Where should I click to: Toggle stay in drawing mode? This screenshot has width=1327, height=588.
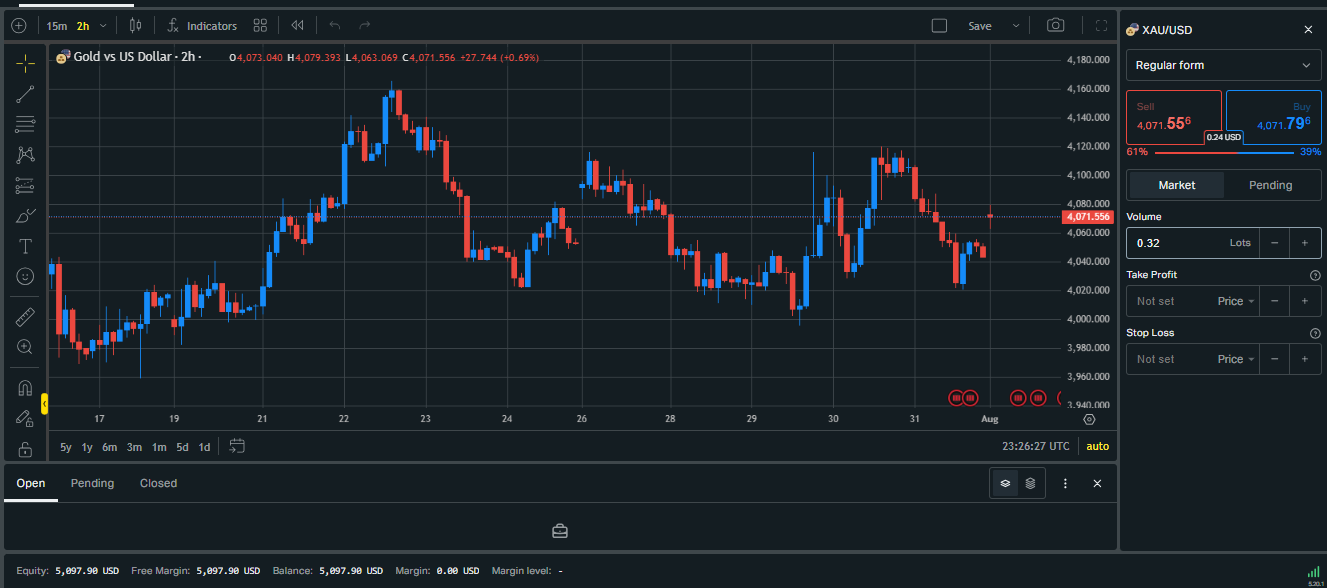tap(25, 418)
